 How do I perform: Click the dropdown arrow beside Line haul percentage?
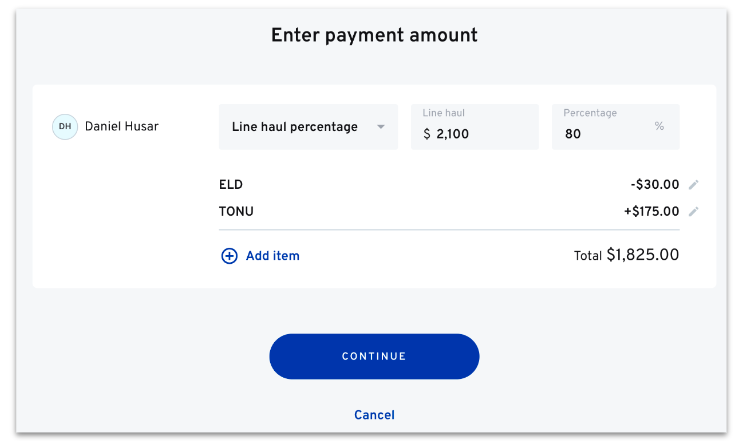[x=380, y=127]
